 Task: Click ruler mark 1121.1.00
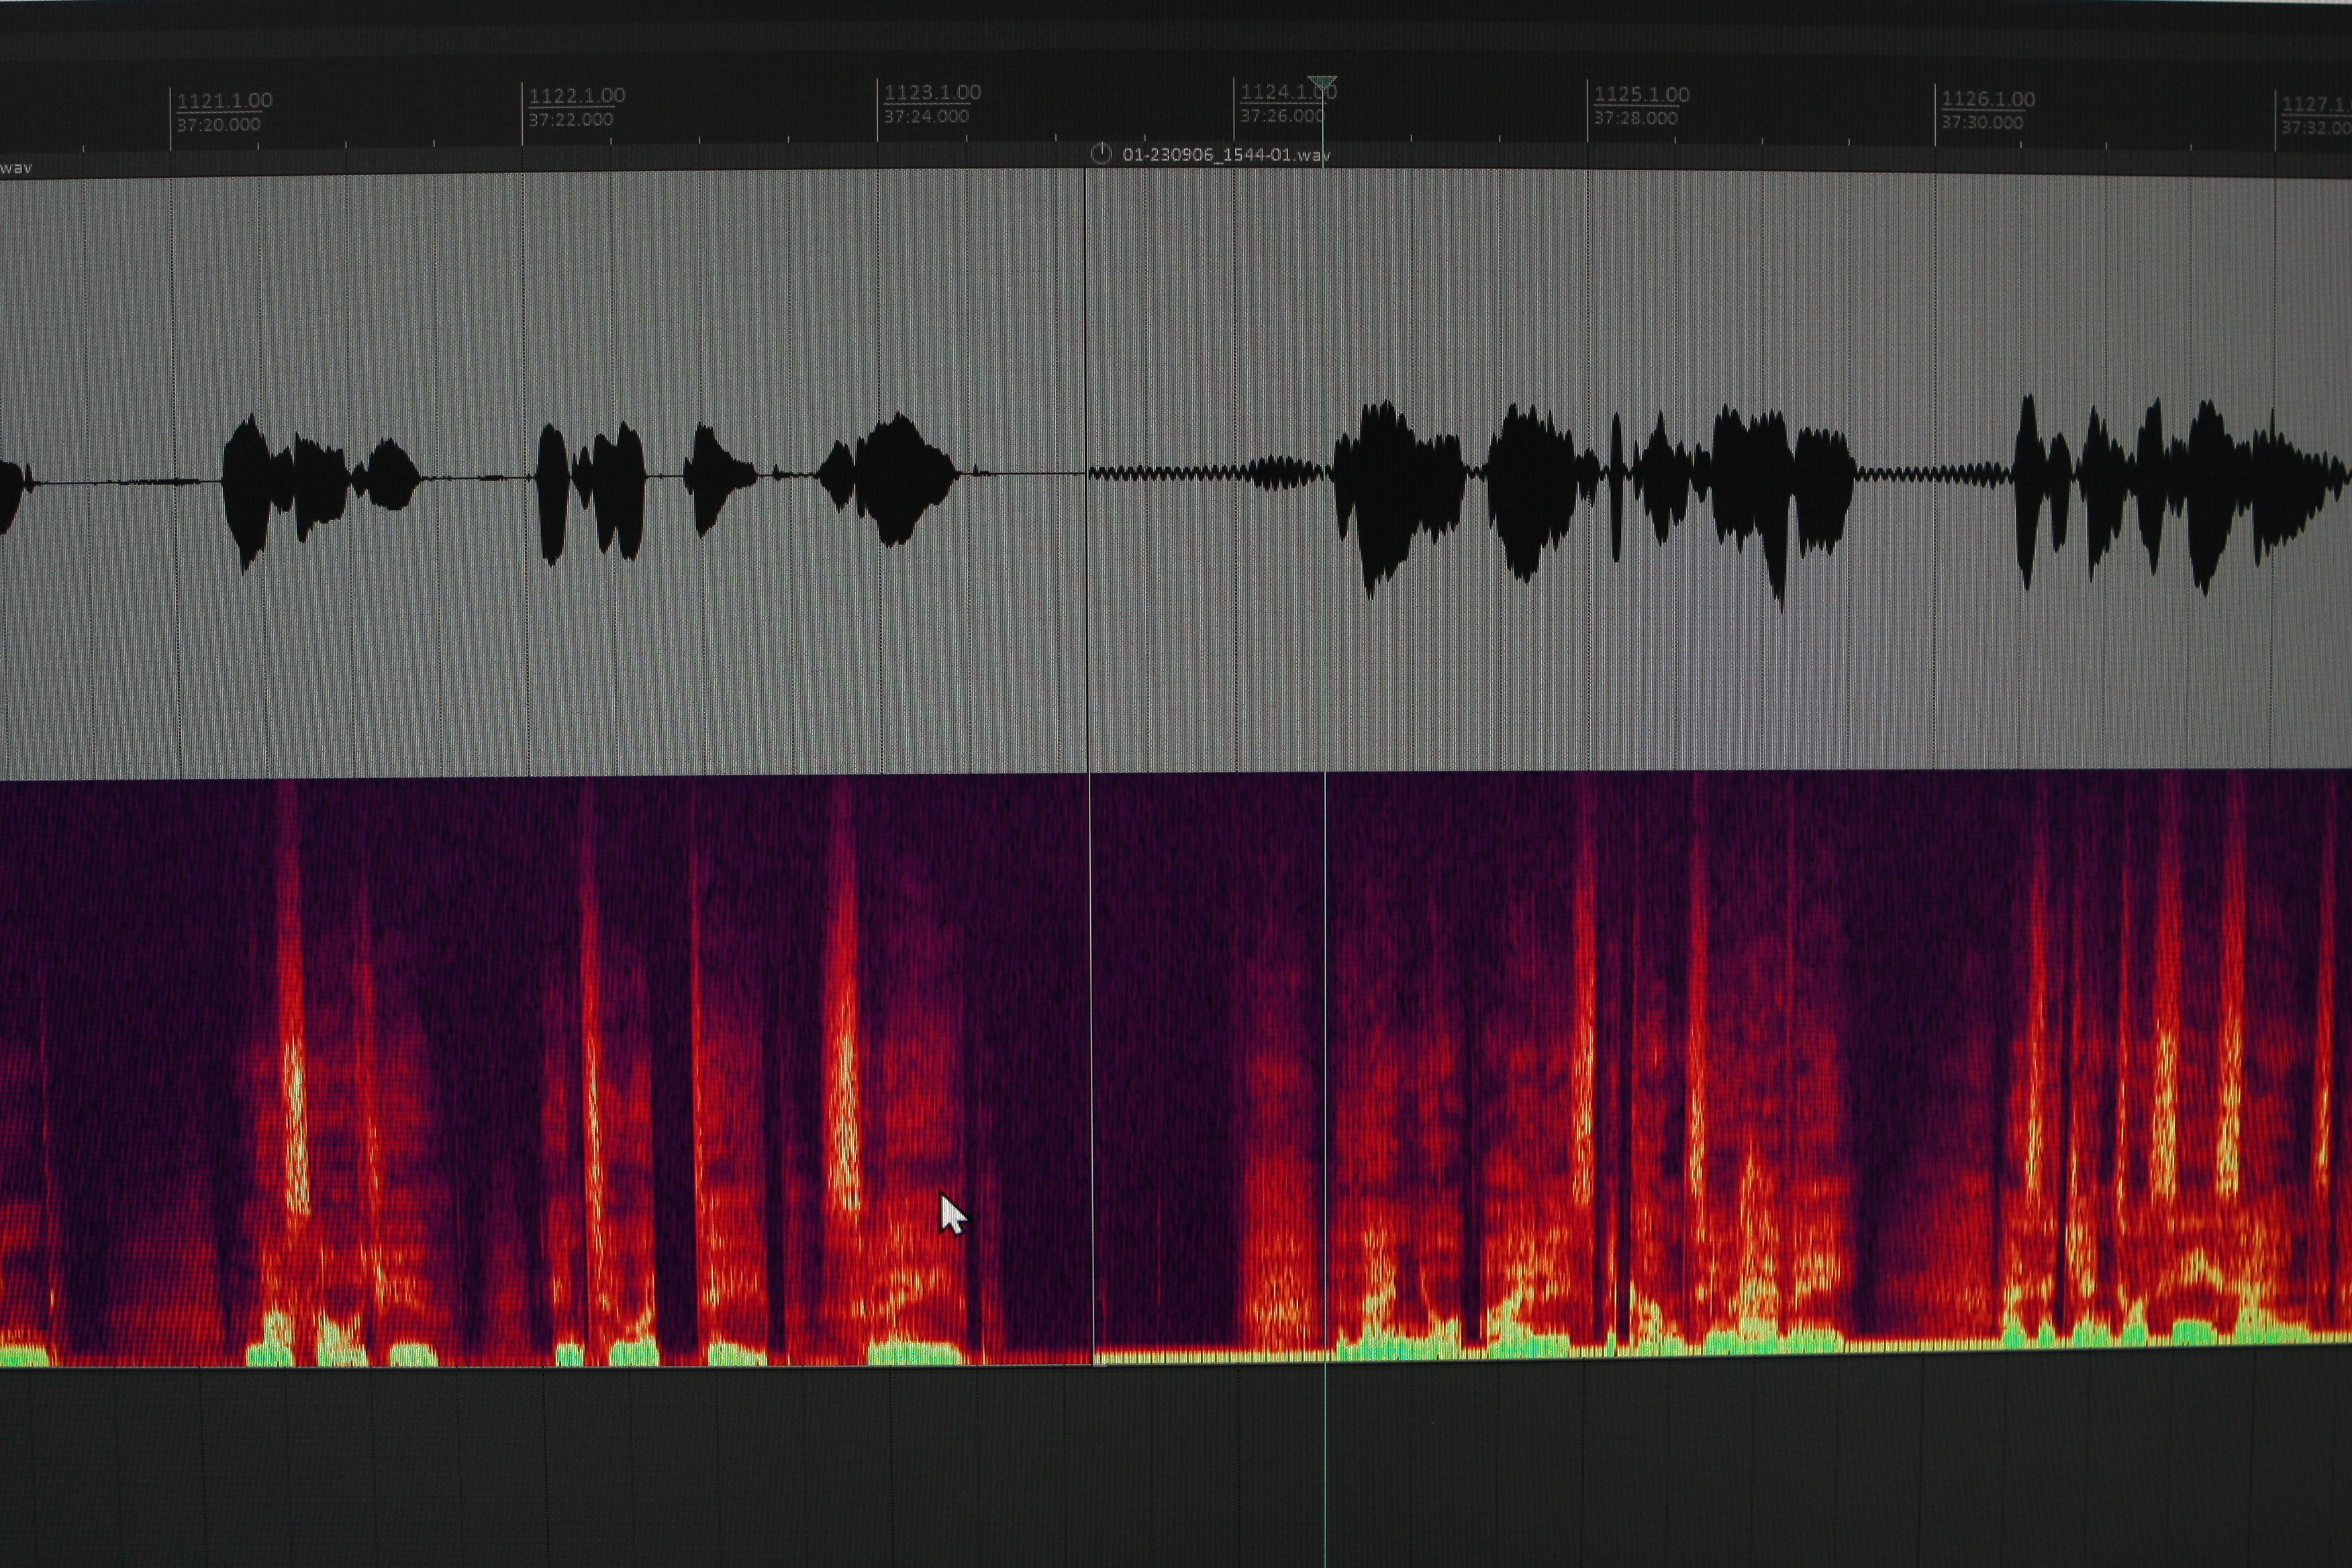224,100
